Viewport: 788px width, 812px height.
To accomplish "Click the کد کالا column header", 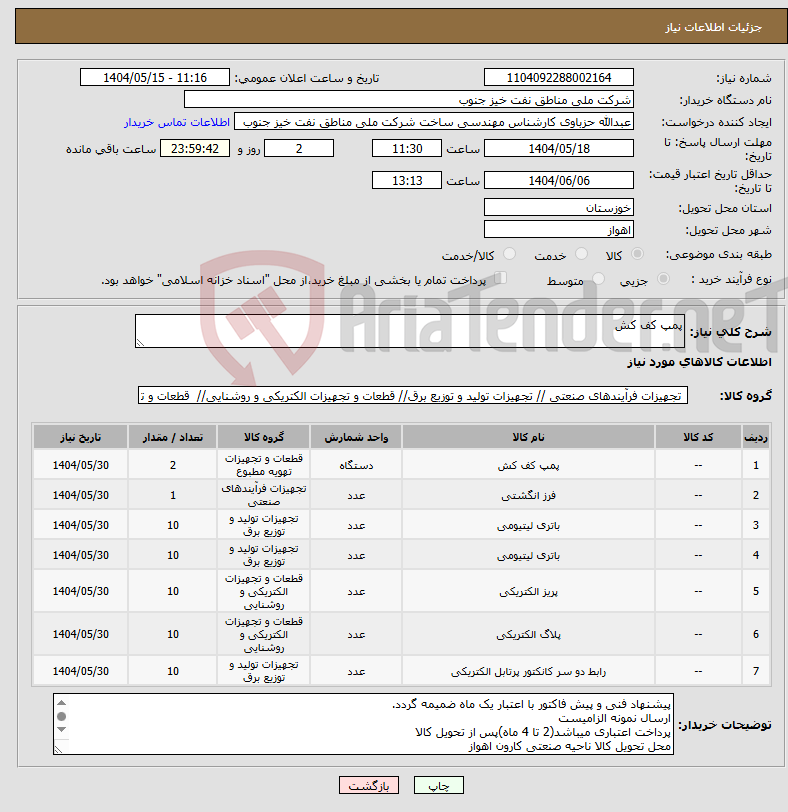I will tap(698, 437).
